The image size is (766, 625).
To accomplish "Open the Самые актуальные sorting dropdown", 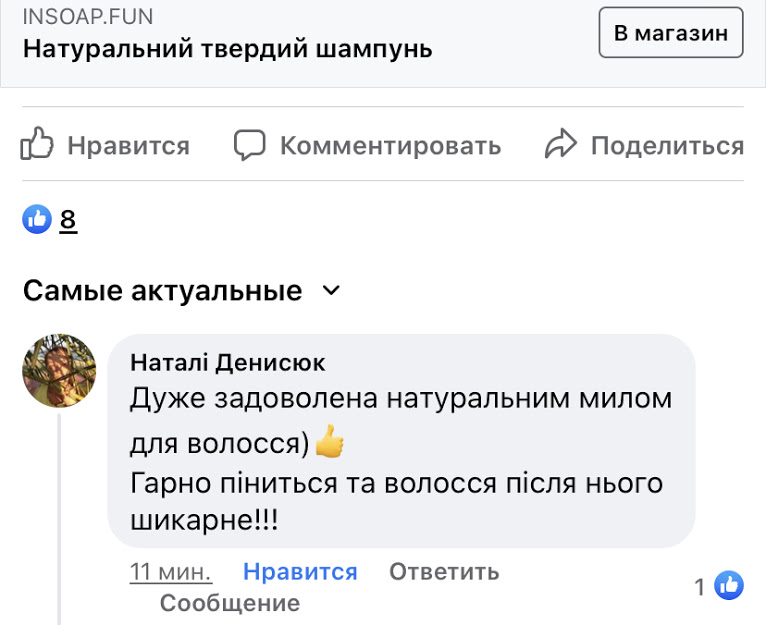I will coord(163,291).
